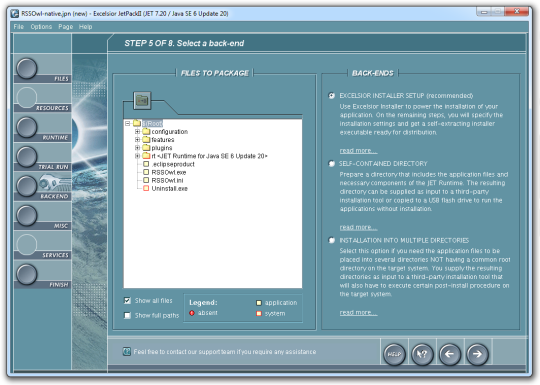Click the RSSOwl.ini file icon
This screenshot has width=540, height=385.
tap(146, 180)
